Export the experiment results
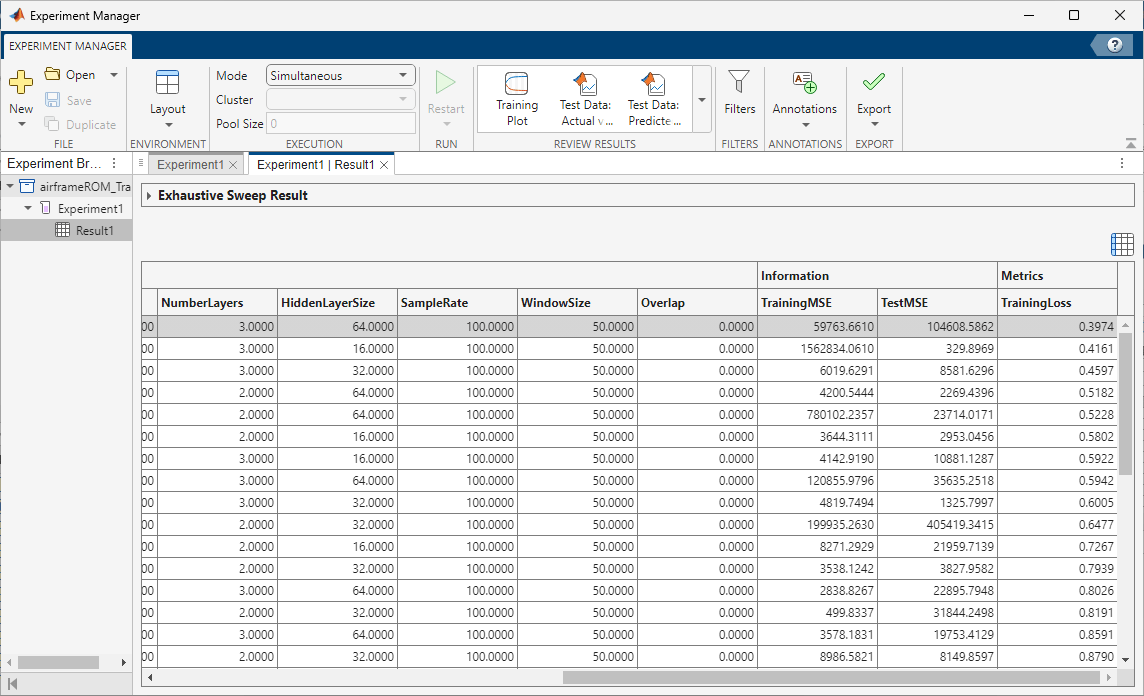This screenshot has width=1144, height=696. 873,95
